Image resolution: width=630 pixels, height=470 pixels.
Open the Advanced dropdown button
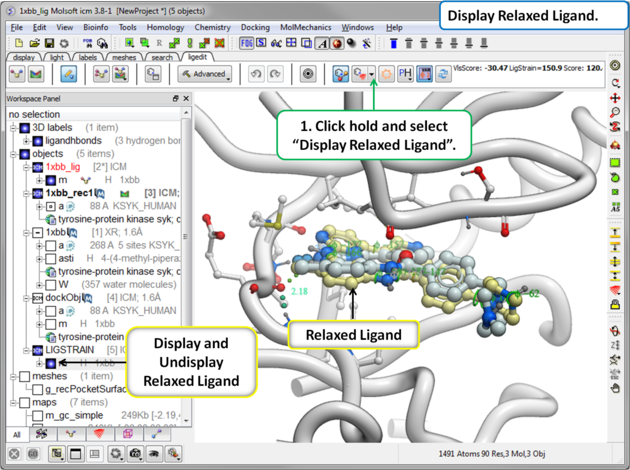coord(204,74)
